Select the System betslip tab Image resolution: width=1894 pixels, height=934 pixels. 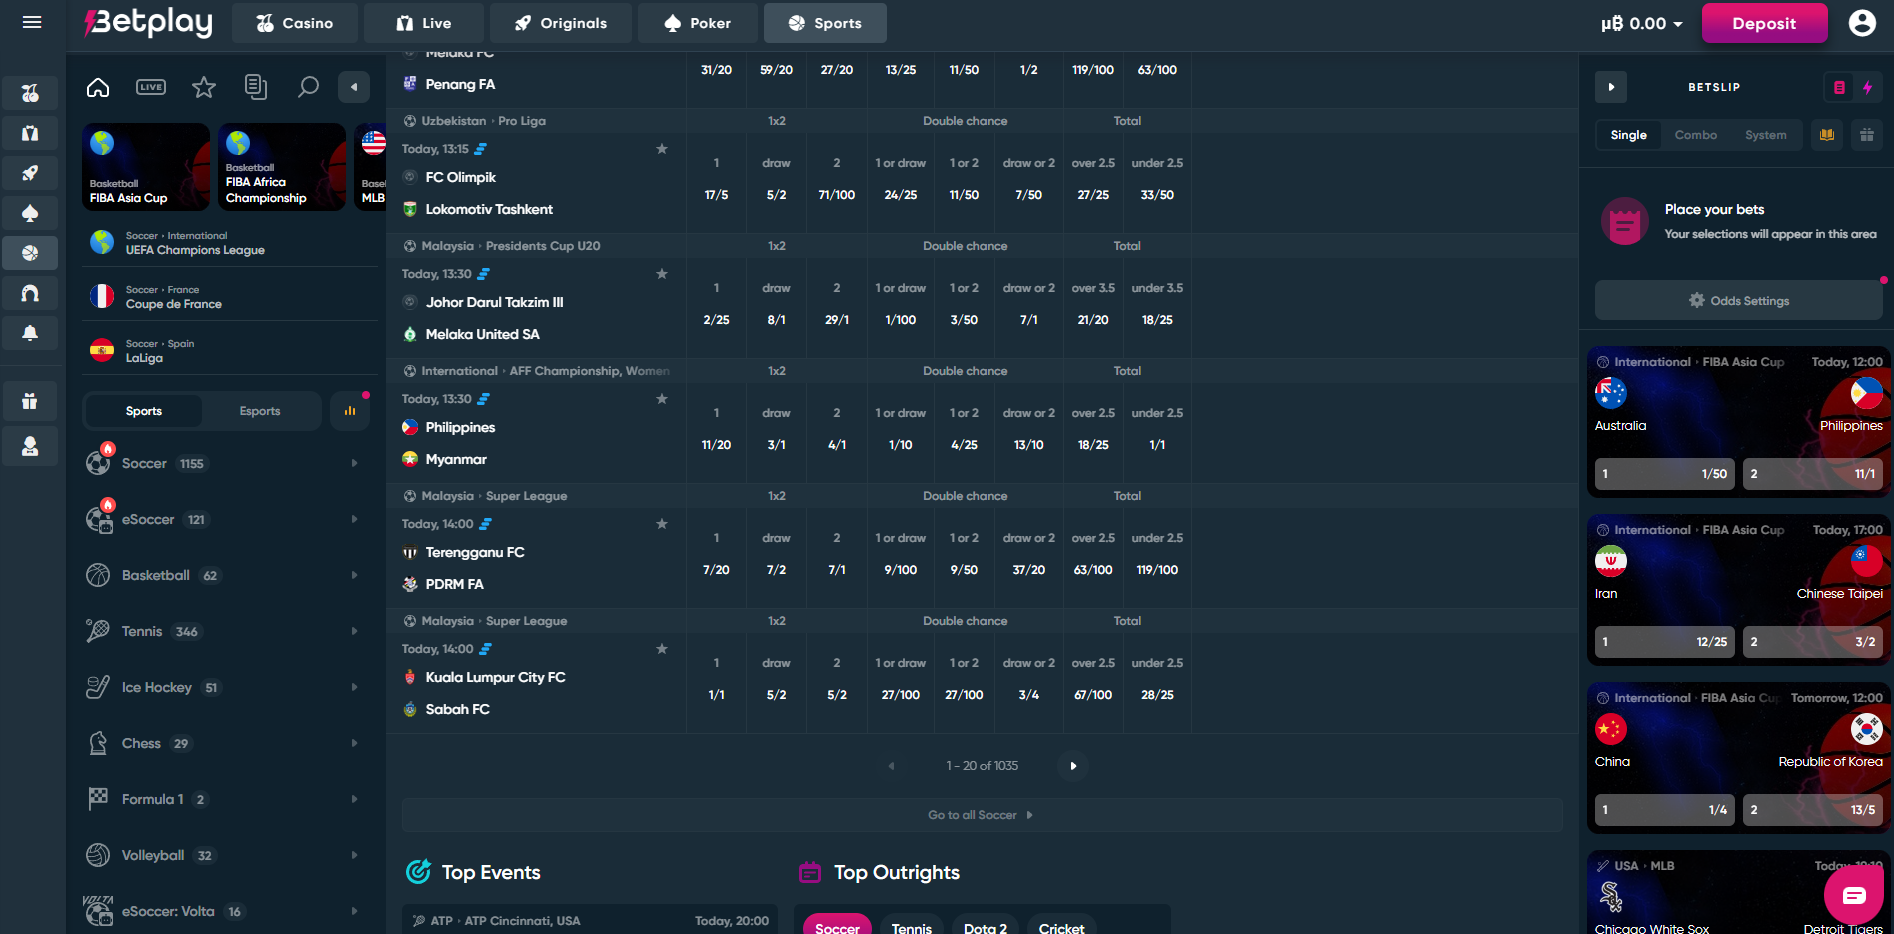(x=1766, y=135)
